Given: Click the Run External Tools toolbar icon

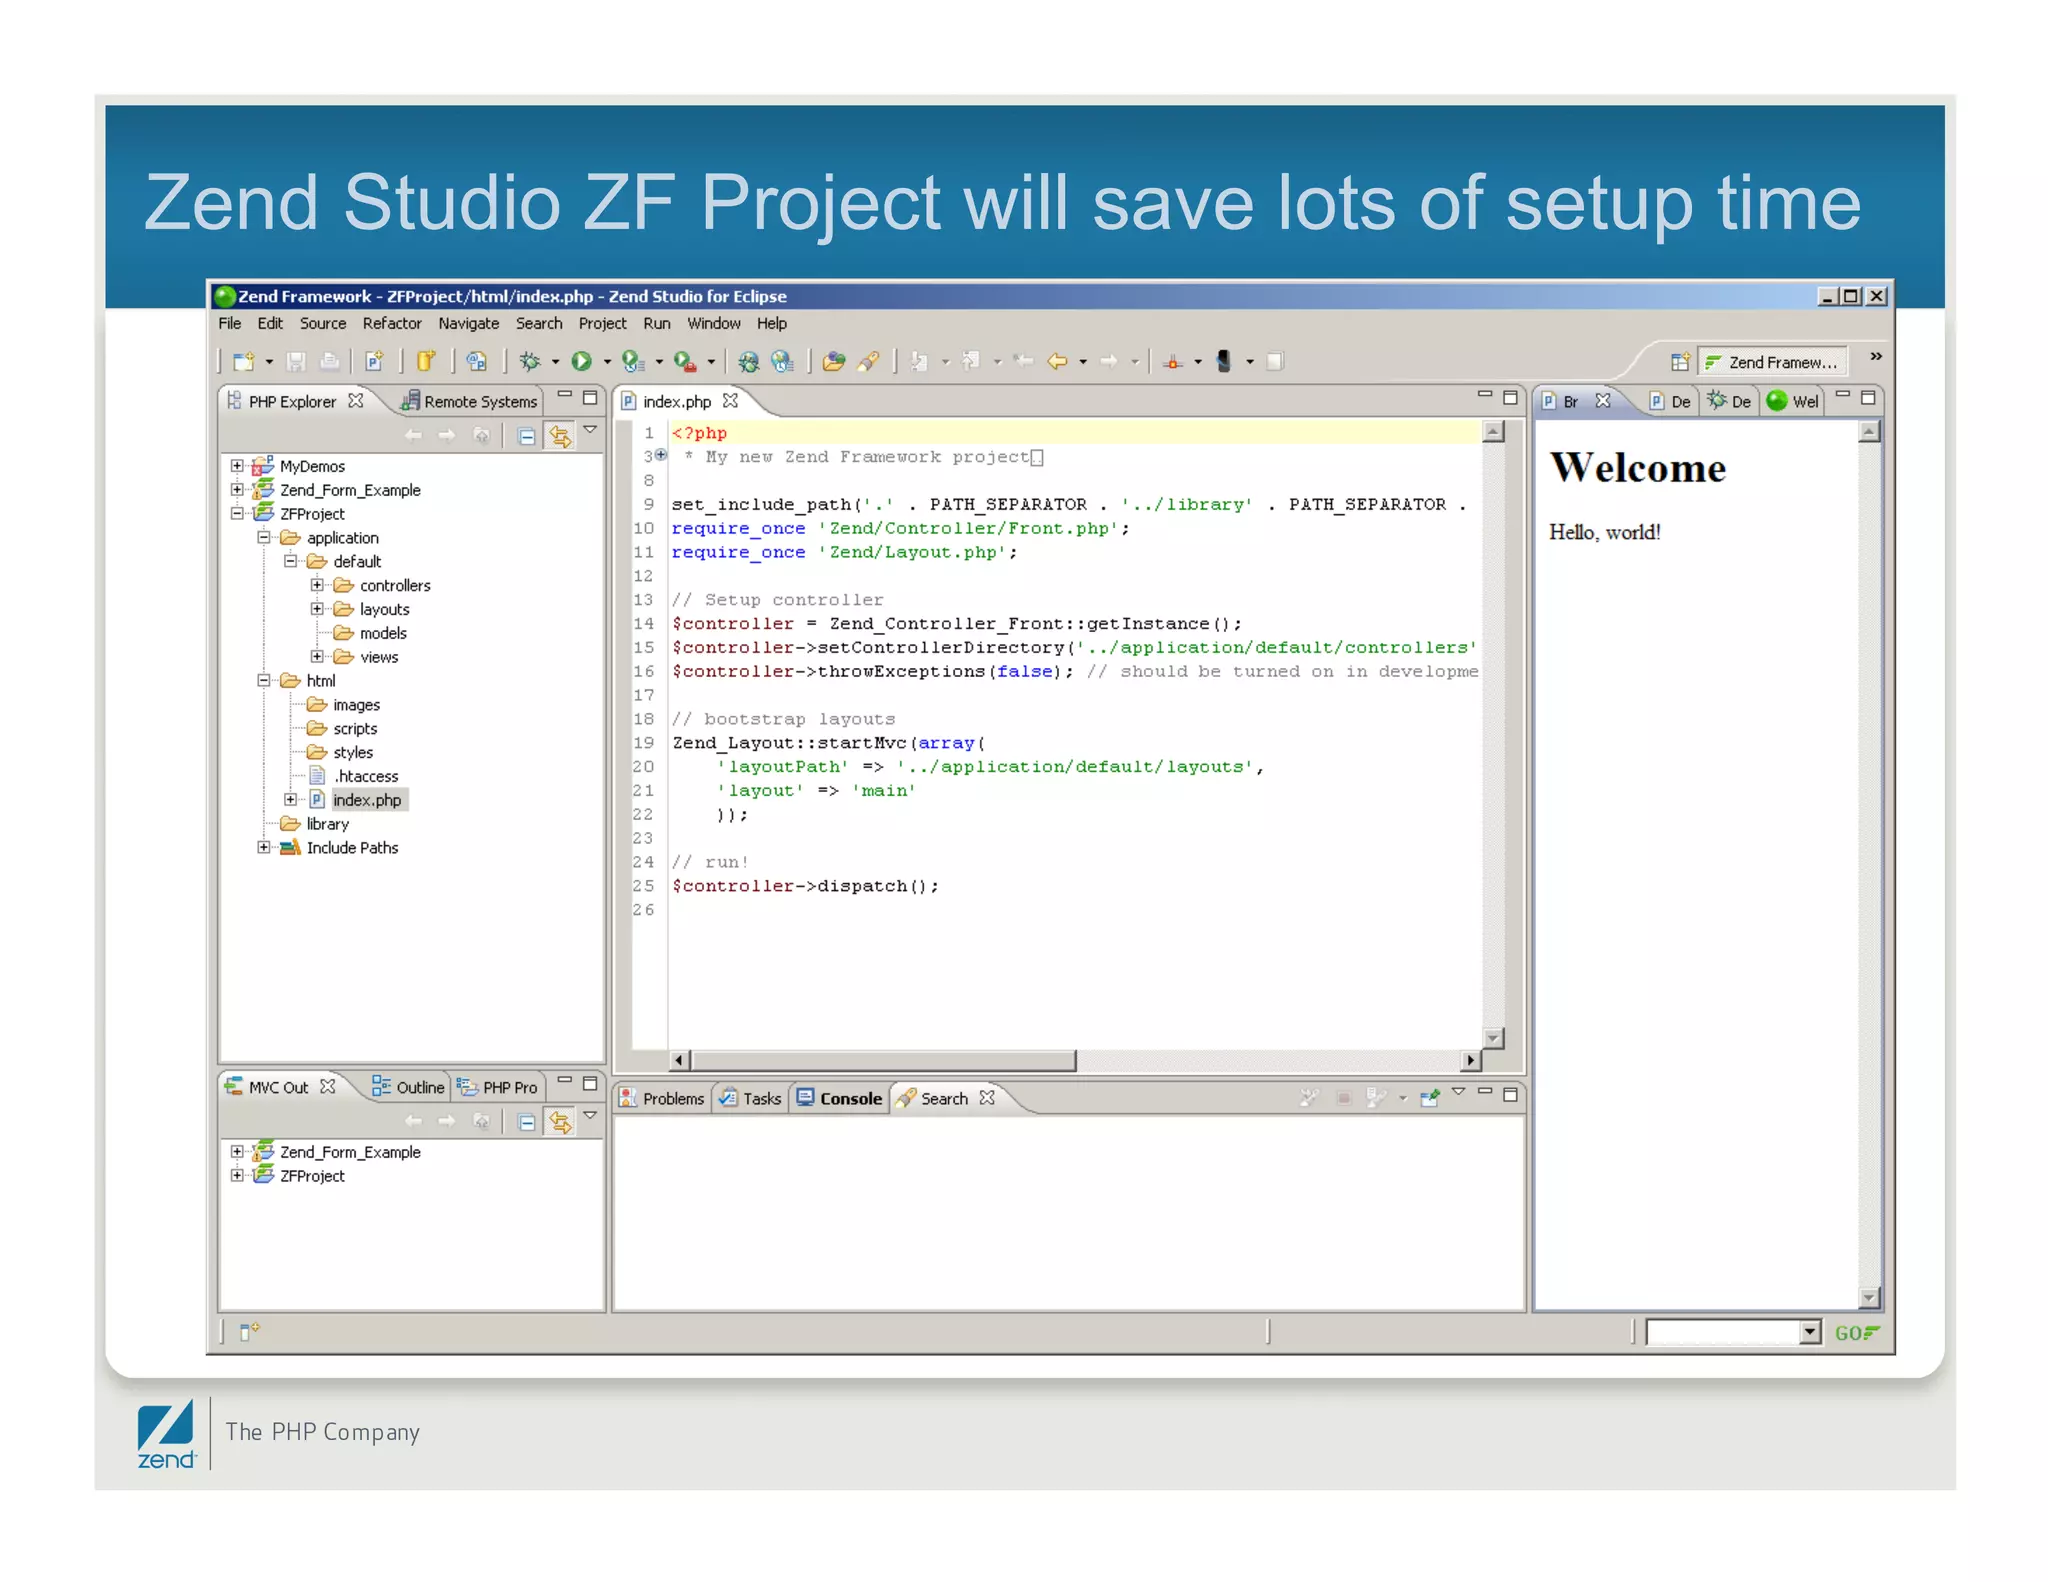Looking at the screenshot, I should pyautogui.click(x=685, y=361).
